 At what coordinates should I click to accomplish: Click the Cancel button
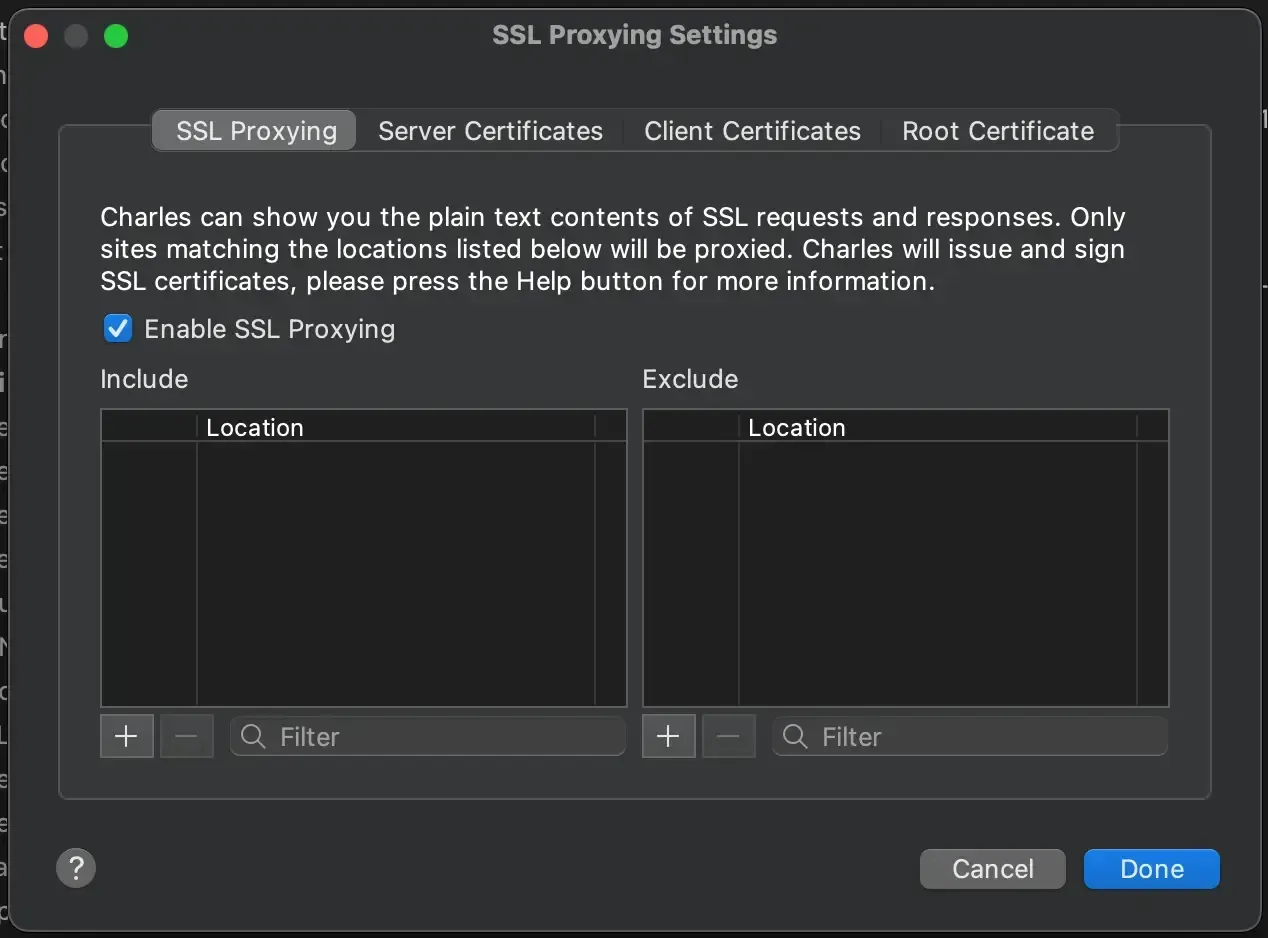[992, 869]
